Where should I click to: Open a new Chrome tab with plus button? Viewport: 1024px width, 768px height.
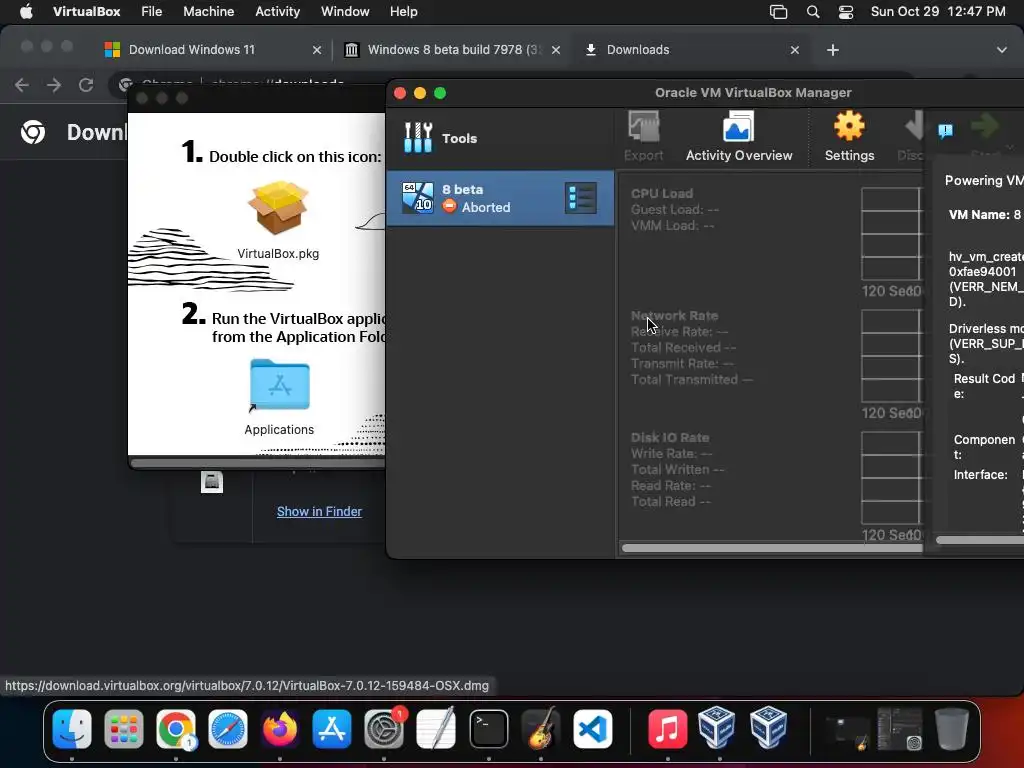pyautogui.click(x=833, y=50)
